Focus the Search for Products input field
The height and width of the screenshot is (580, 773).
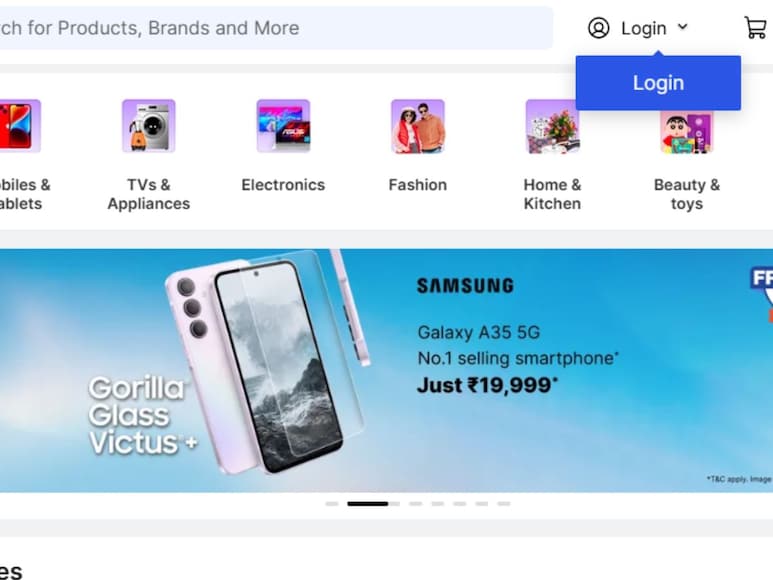[x=276, y=28]
